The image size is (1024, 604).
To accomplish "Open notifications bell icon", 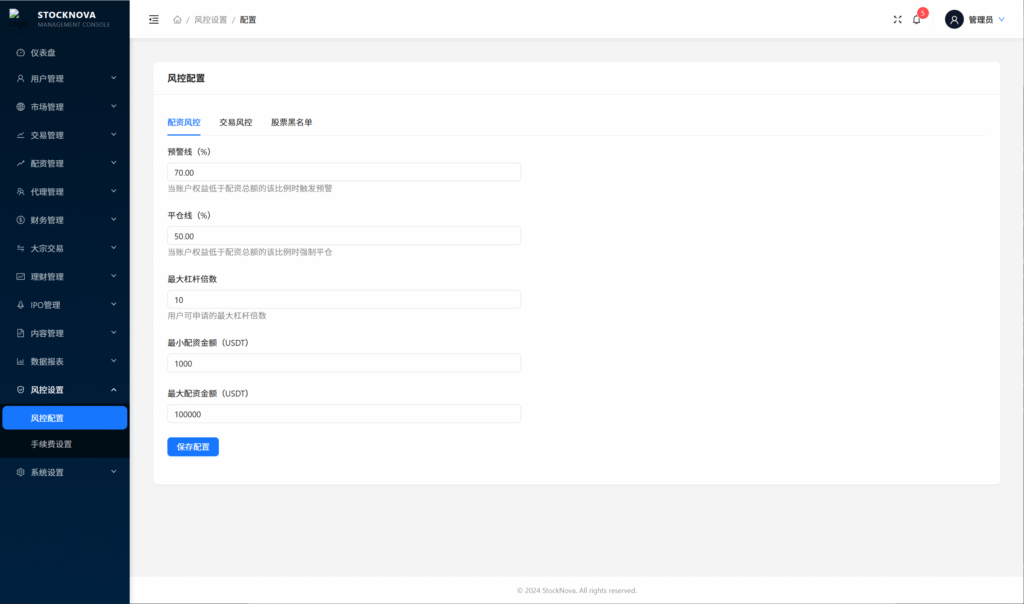I will coord(916,19).
